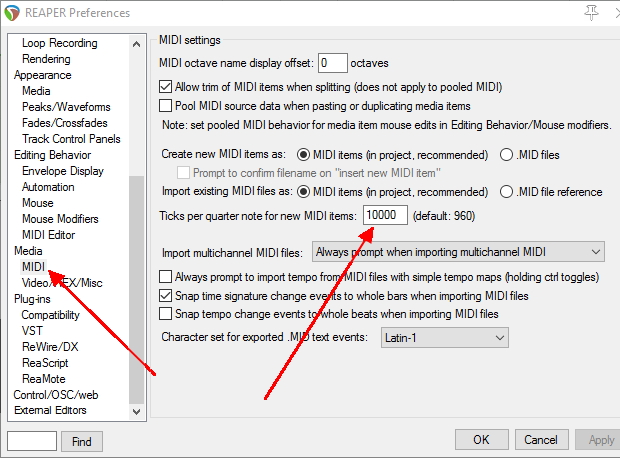Viewport: 620px width, 458px height.
Task: Select Editing Behavior category
Action: (53, 155)
